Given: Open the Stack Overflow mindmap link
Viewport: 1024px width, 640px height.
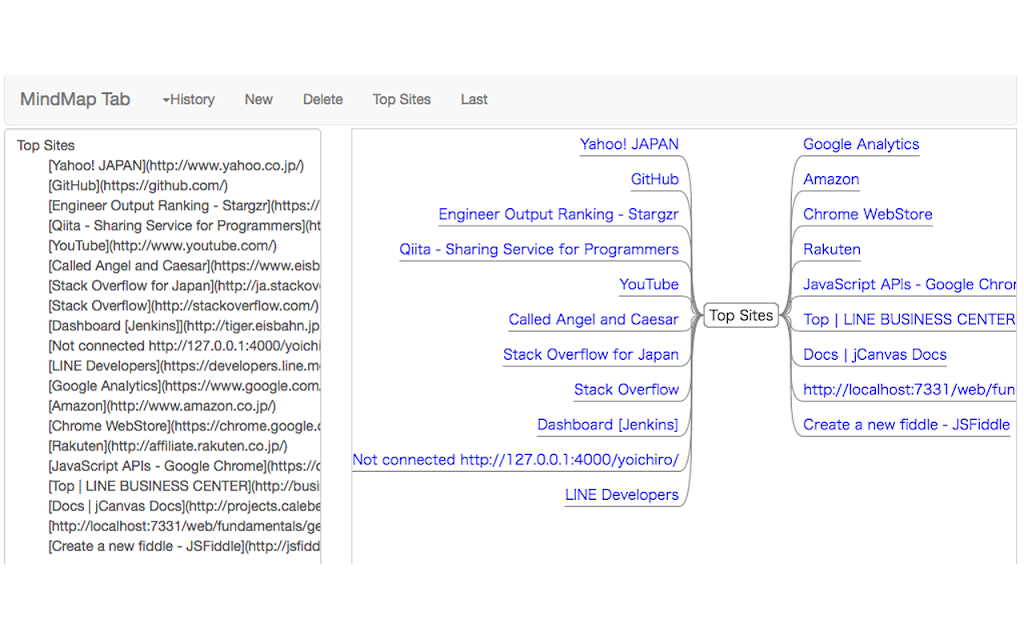Looking at the screenshot, I should pos(626,390).
